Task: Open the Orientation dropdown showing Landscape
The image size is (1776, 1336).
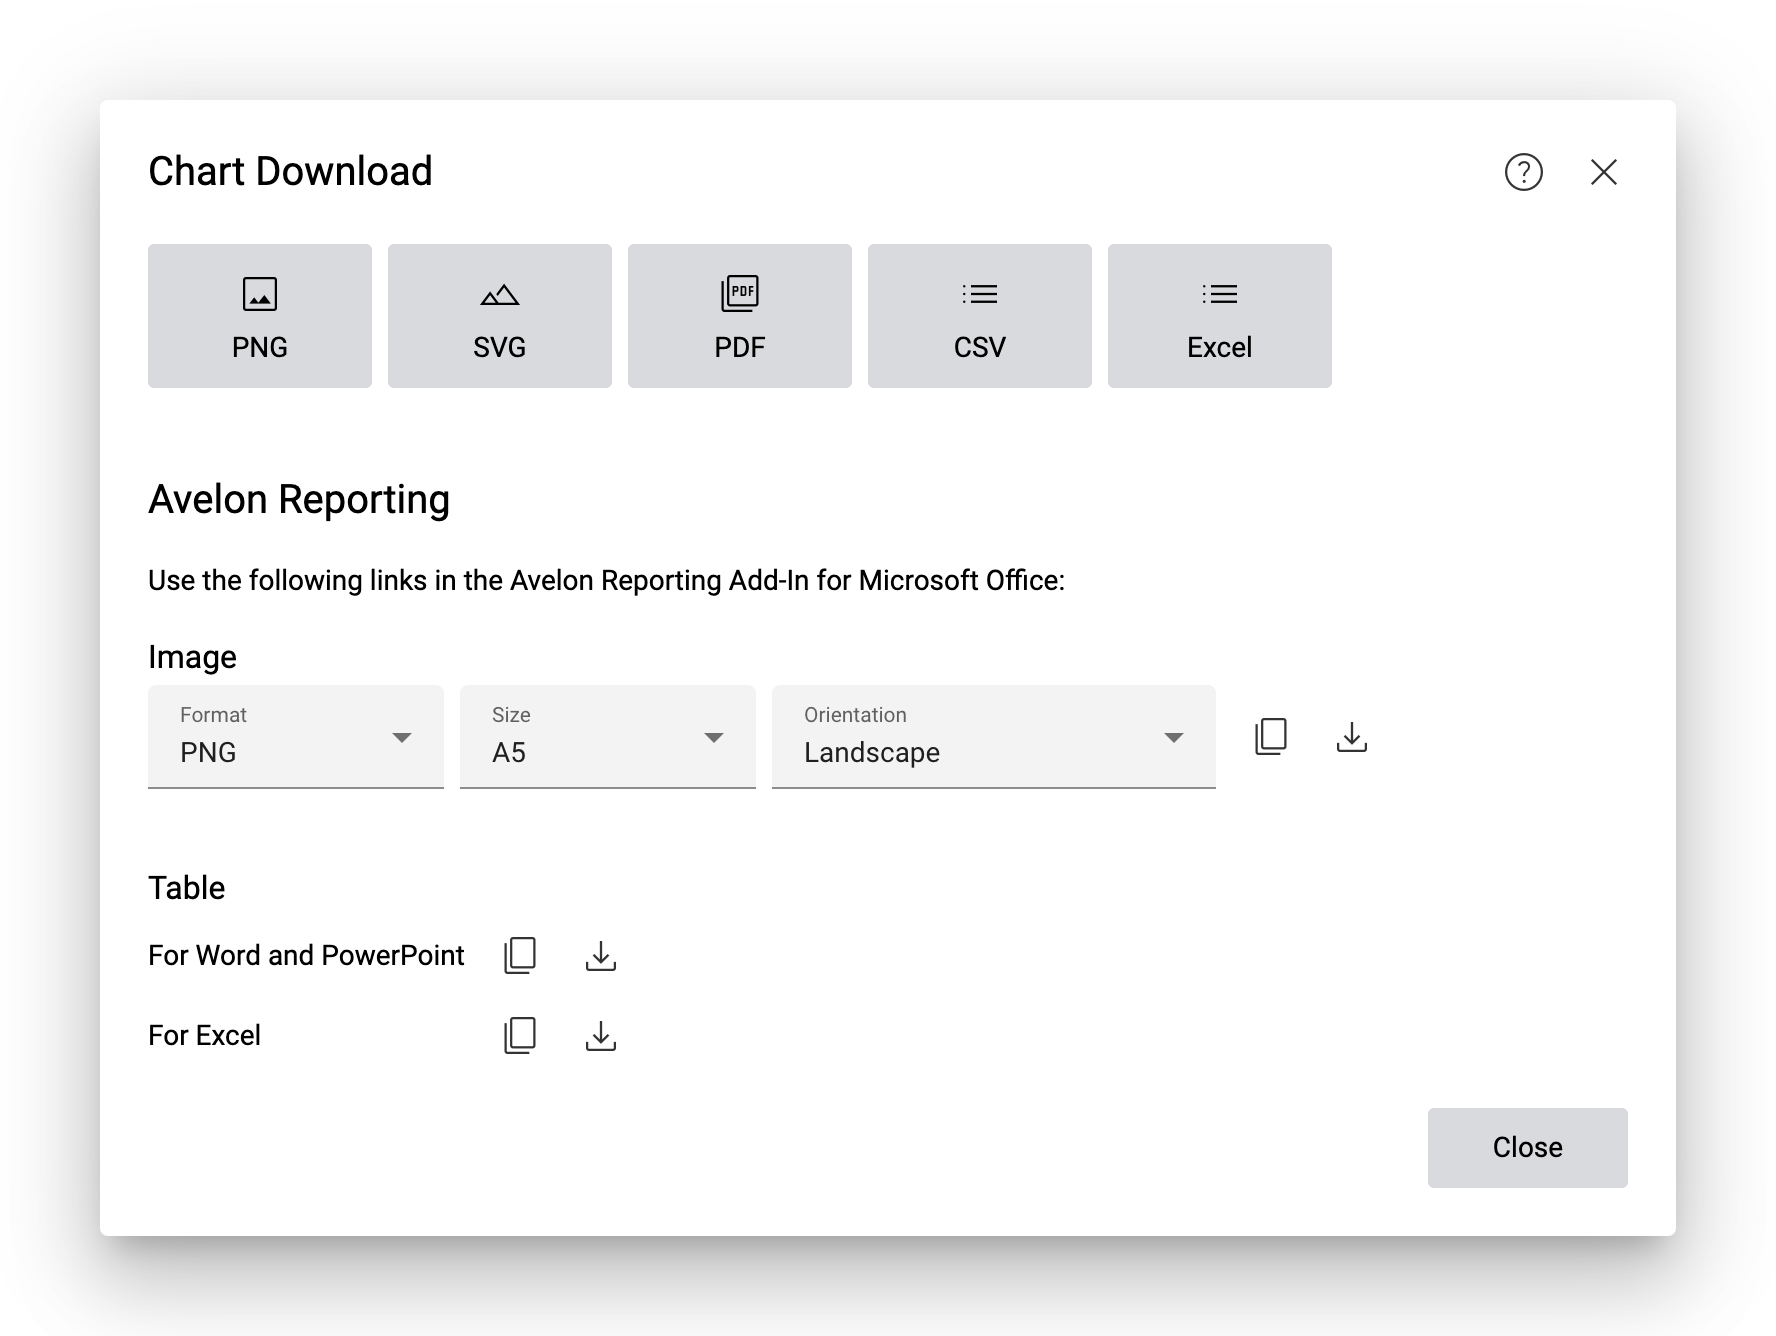Action: [994, 737]
